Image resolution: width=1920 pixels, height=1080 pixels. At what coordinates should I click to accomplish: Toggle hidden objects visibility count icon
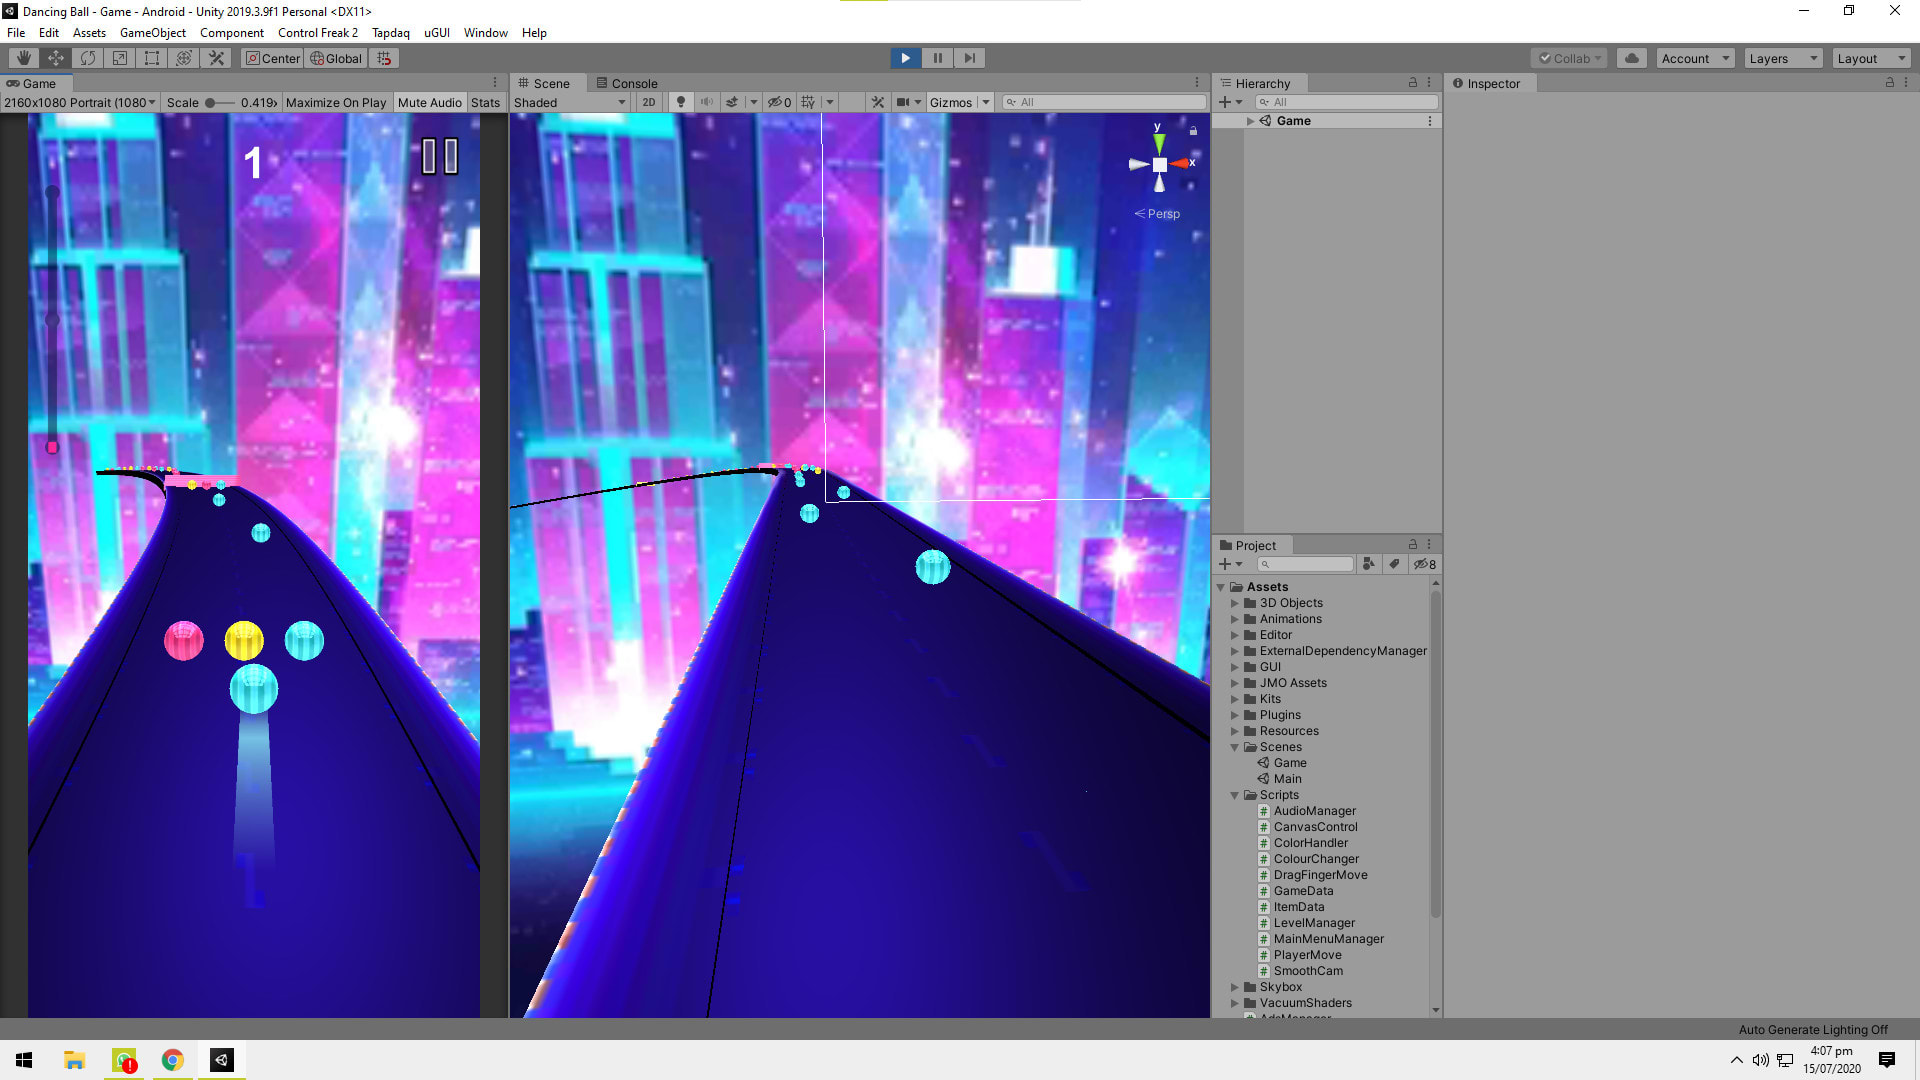tap(779, 102)
